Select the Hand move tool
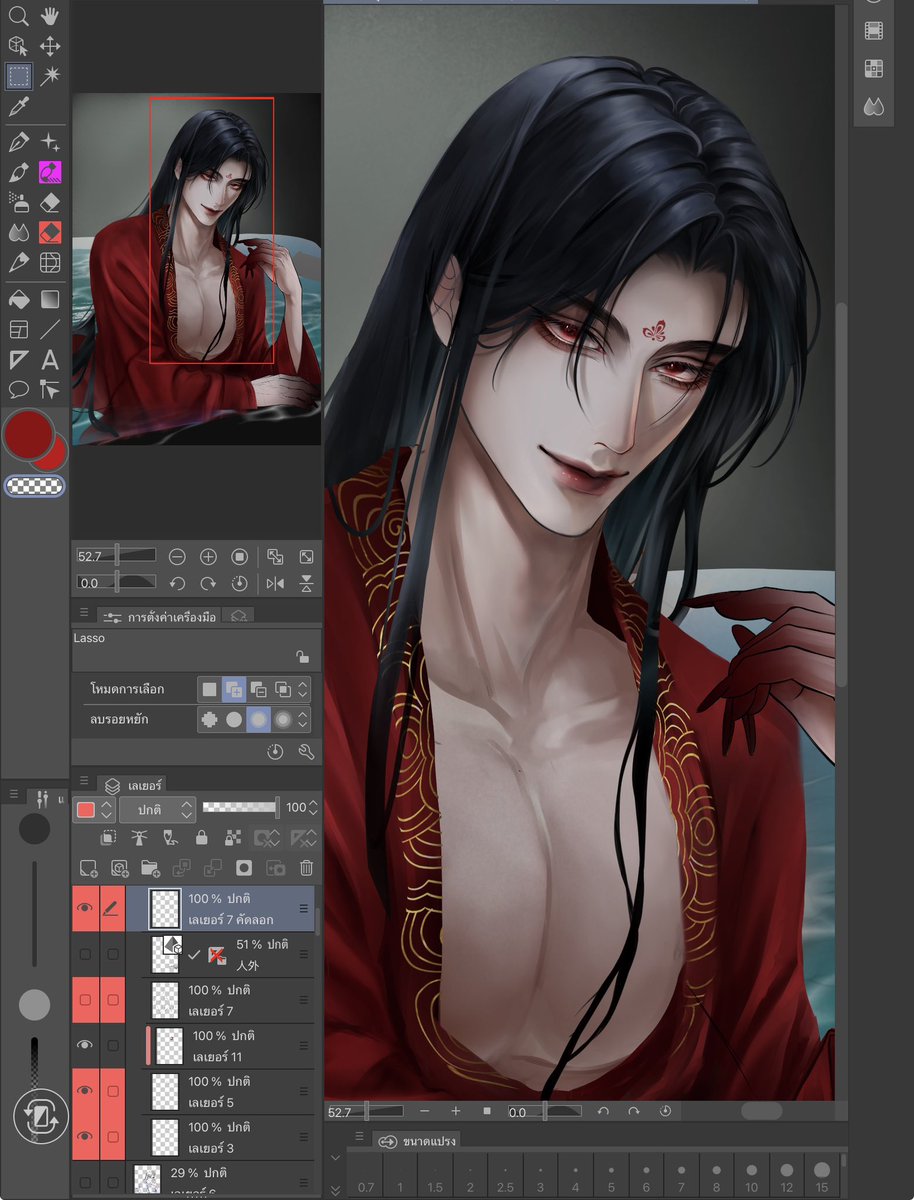The width and height of the screenshot is (914, 1200). click(50, 16)
